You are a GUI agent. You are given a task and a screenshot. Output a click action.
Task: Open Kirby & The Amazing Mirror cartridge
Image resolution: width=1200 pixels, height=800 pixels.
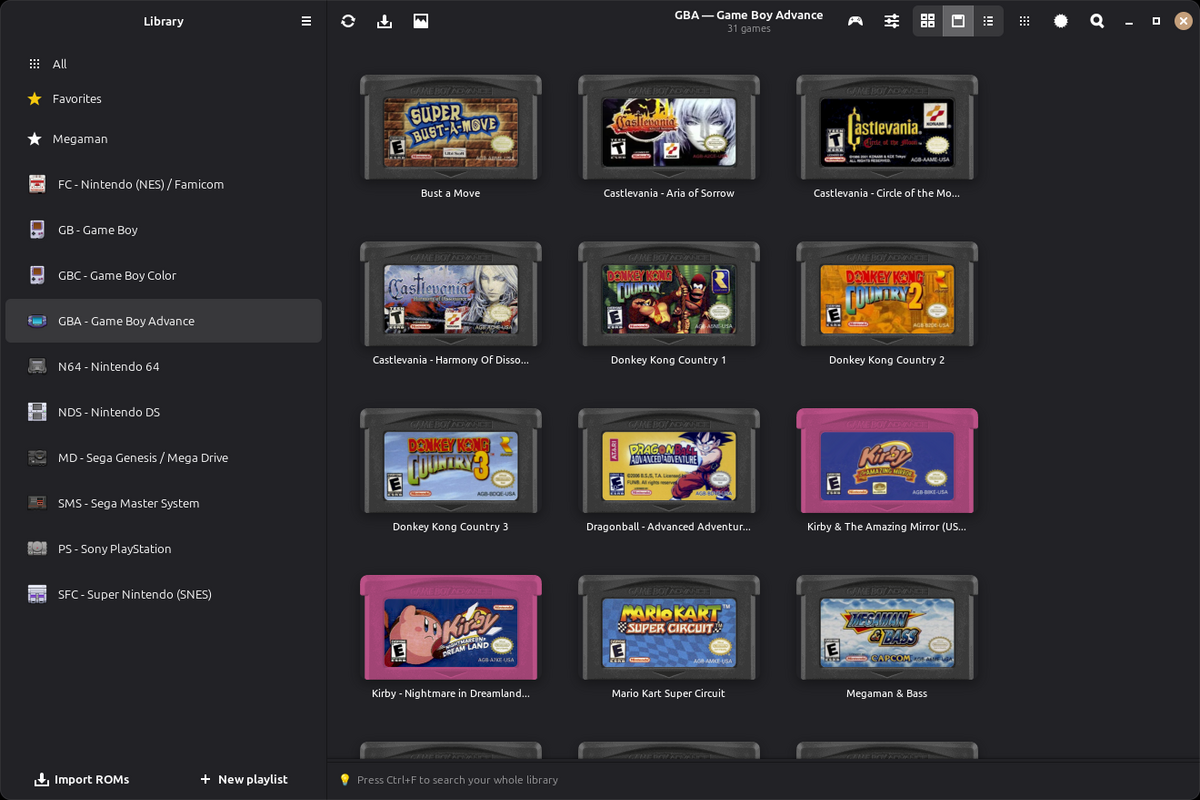(887, 462)
